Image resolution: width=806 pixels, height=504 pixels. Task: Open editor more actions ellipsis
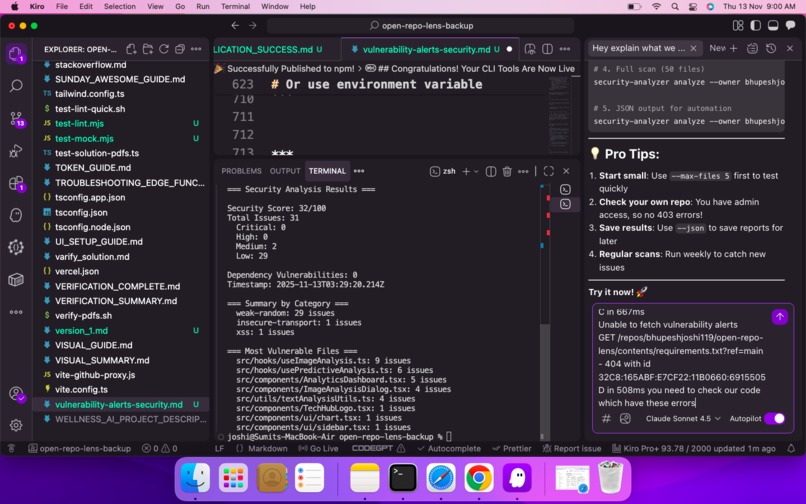coord(565,49)
